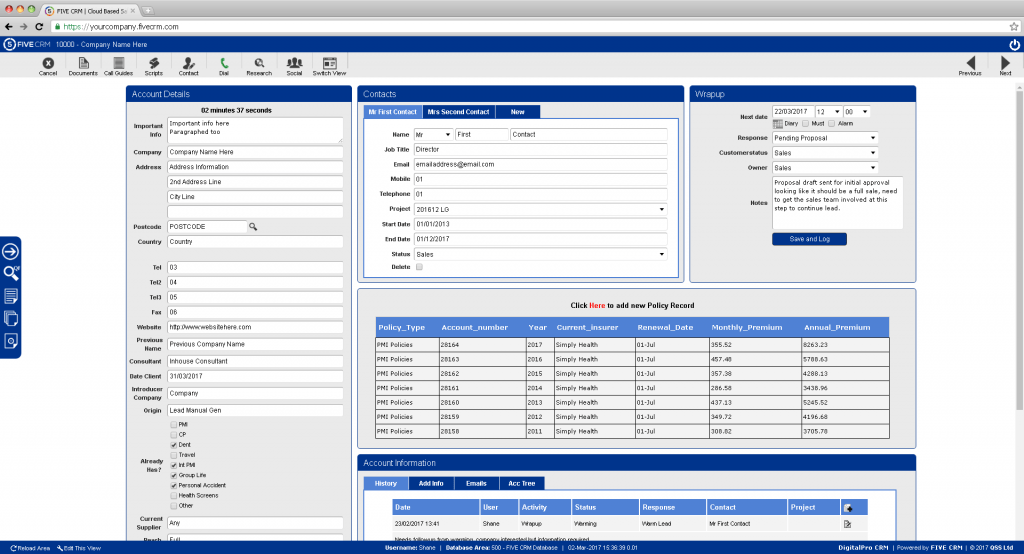Go to the Next record arrow
The width and height of the screenshot is (1024, 554).
[x=1005, y=65]
